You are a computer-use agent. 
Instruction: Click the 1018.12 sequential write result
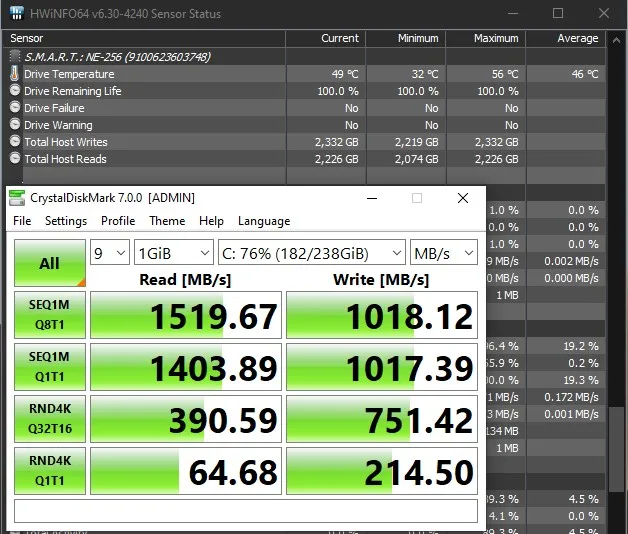pyautogui.click(x=382, y=315)
